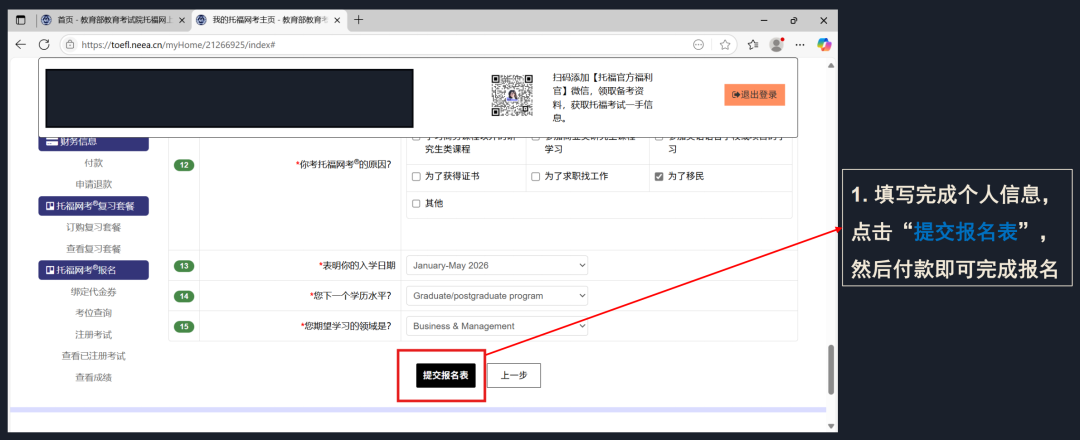
Task: Click the question number 15 badge
Action: tap(184, 326)
